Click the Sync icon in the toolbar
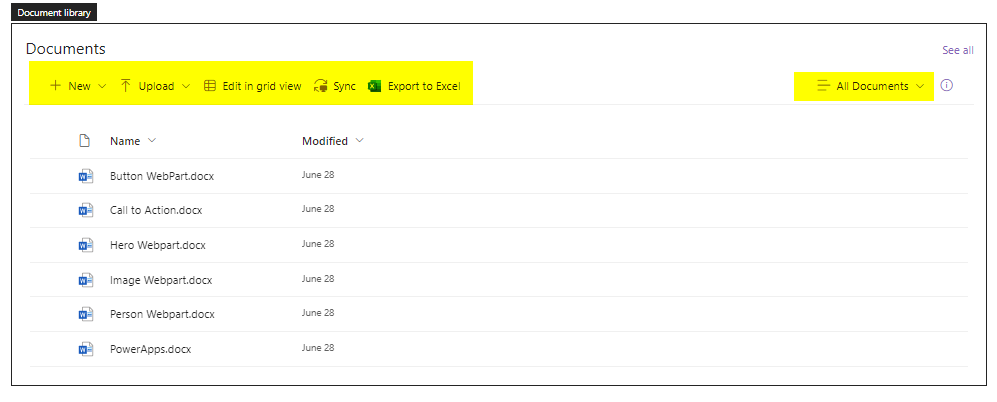The height and width of the screenshot is (402, 997). point(321,86)
